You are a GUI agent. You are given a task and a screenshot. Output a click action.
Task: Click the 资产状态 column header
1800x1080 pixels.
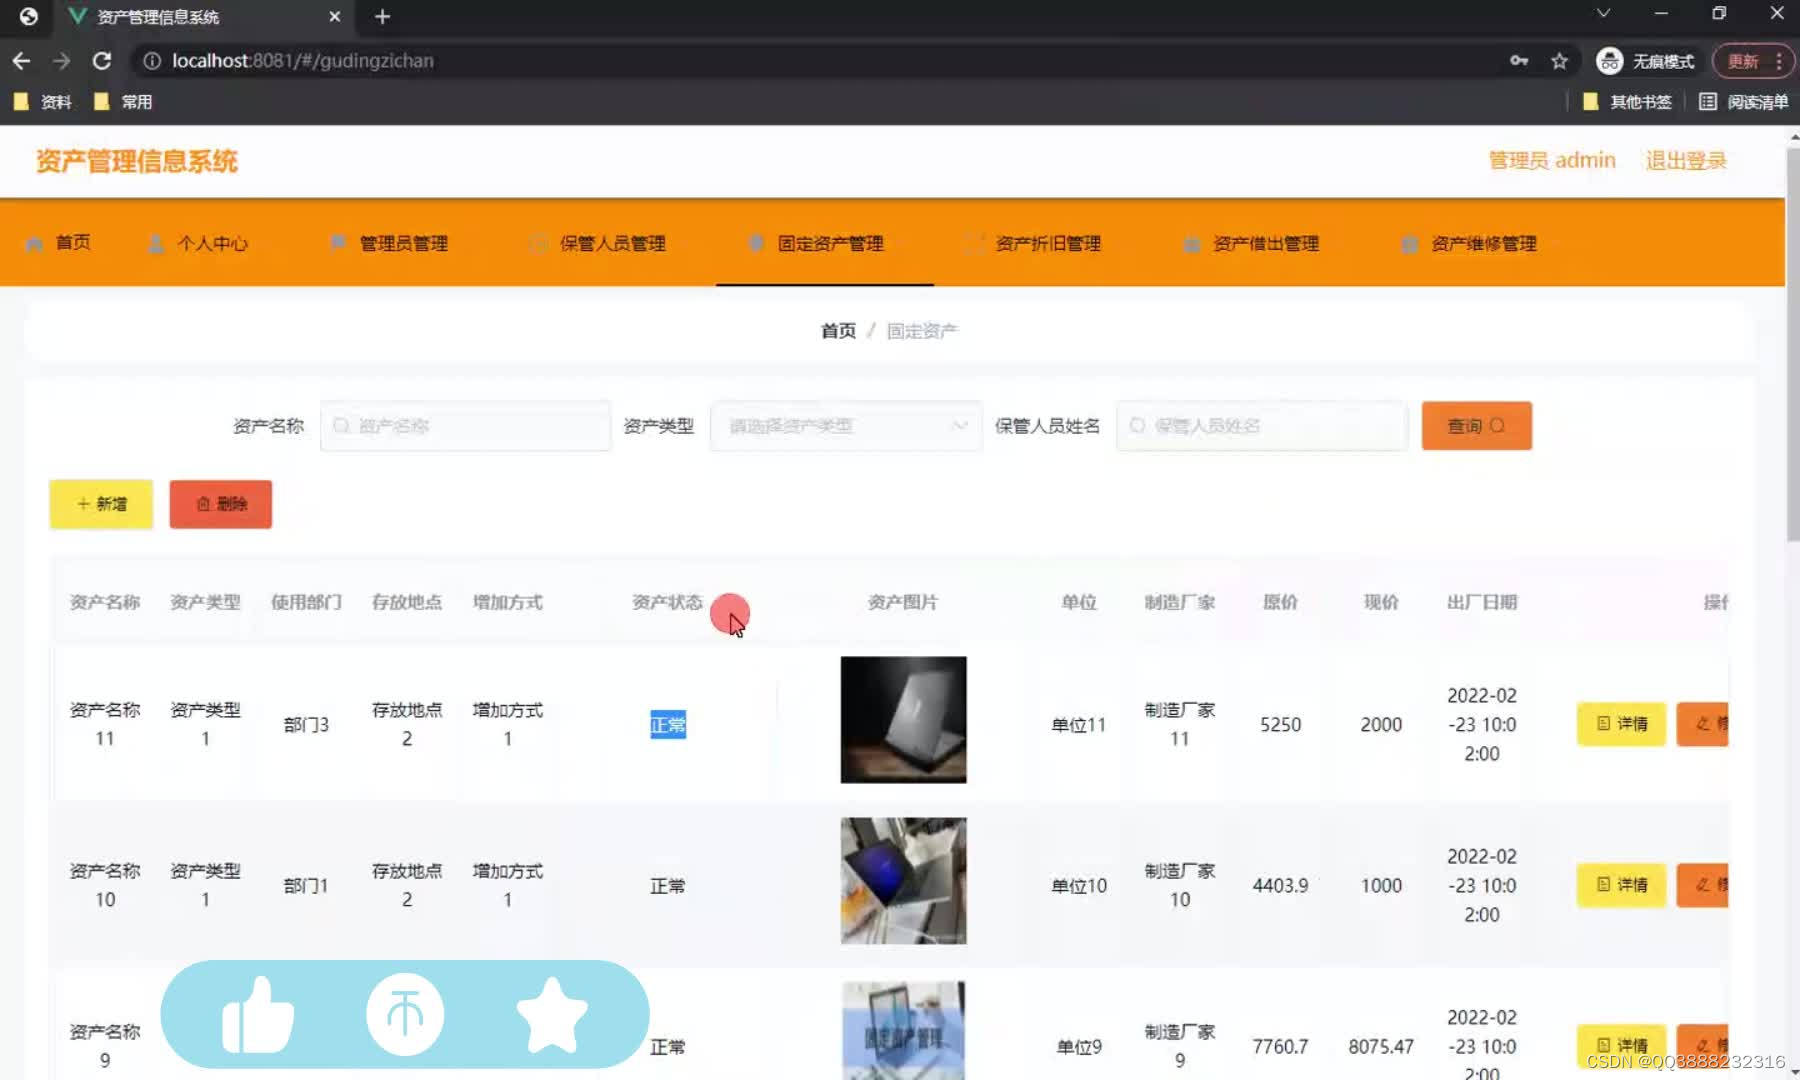coord(667,602)
